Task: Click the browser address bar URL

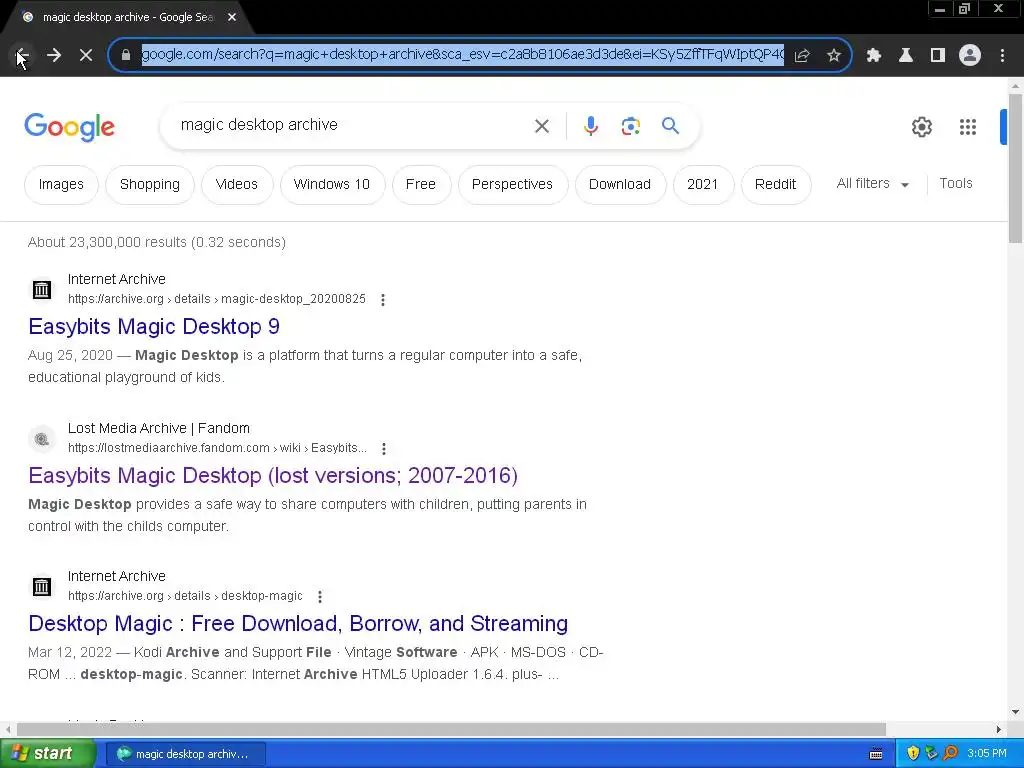Action: [x=462, y=55]
